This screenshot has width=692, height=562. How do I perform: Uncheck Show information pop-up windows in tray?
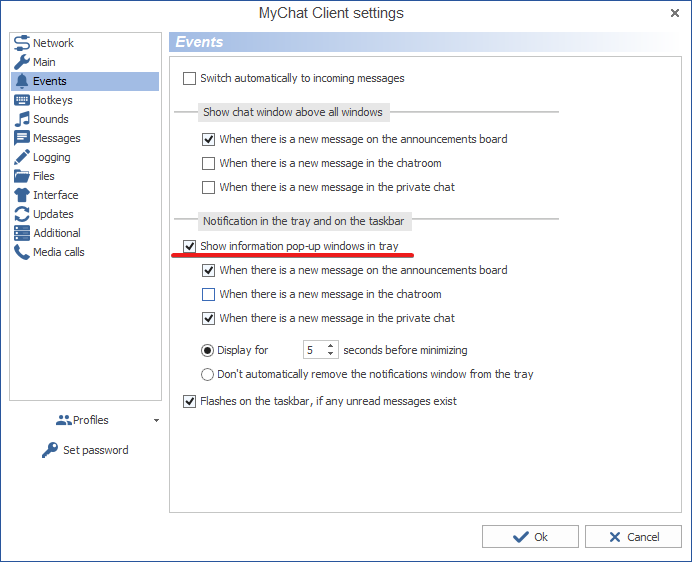click(x=190, y=246)
